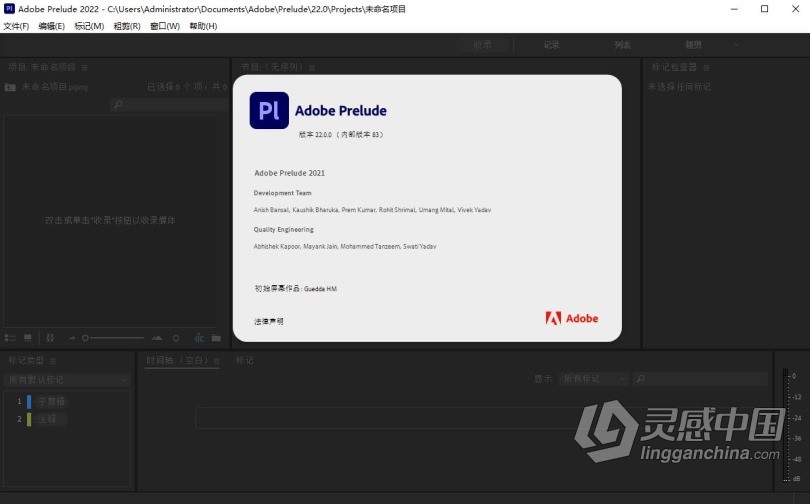Open the 所有标记 display dropdown
The image size is (810, 504).
click(594, 379)
